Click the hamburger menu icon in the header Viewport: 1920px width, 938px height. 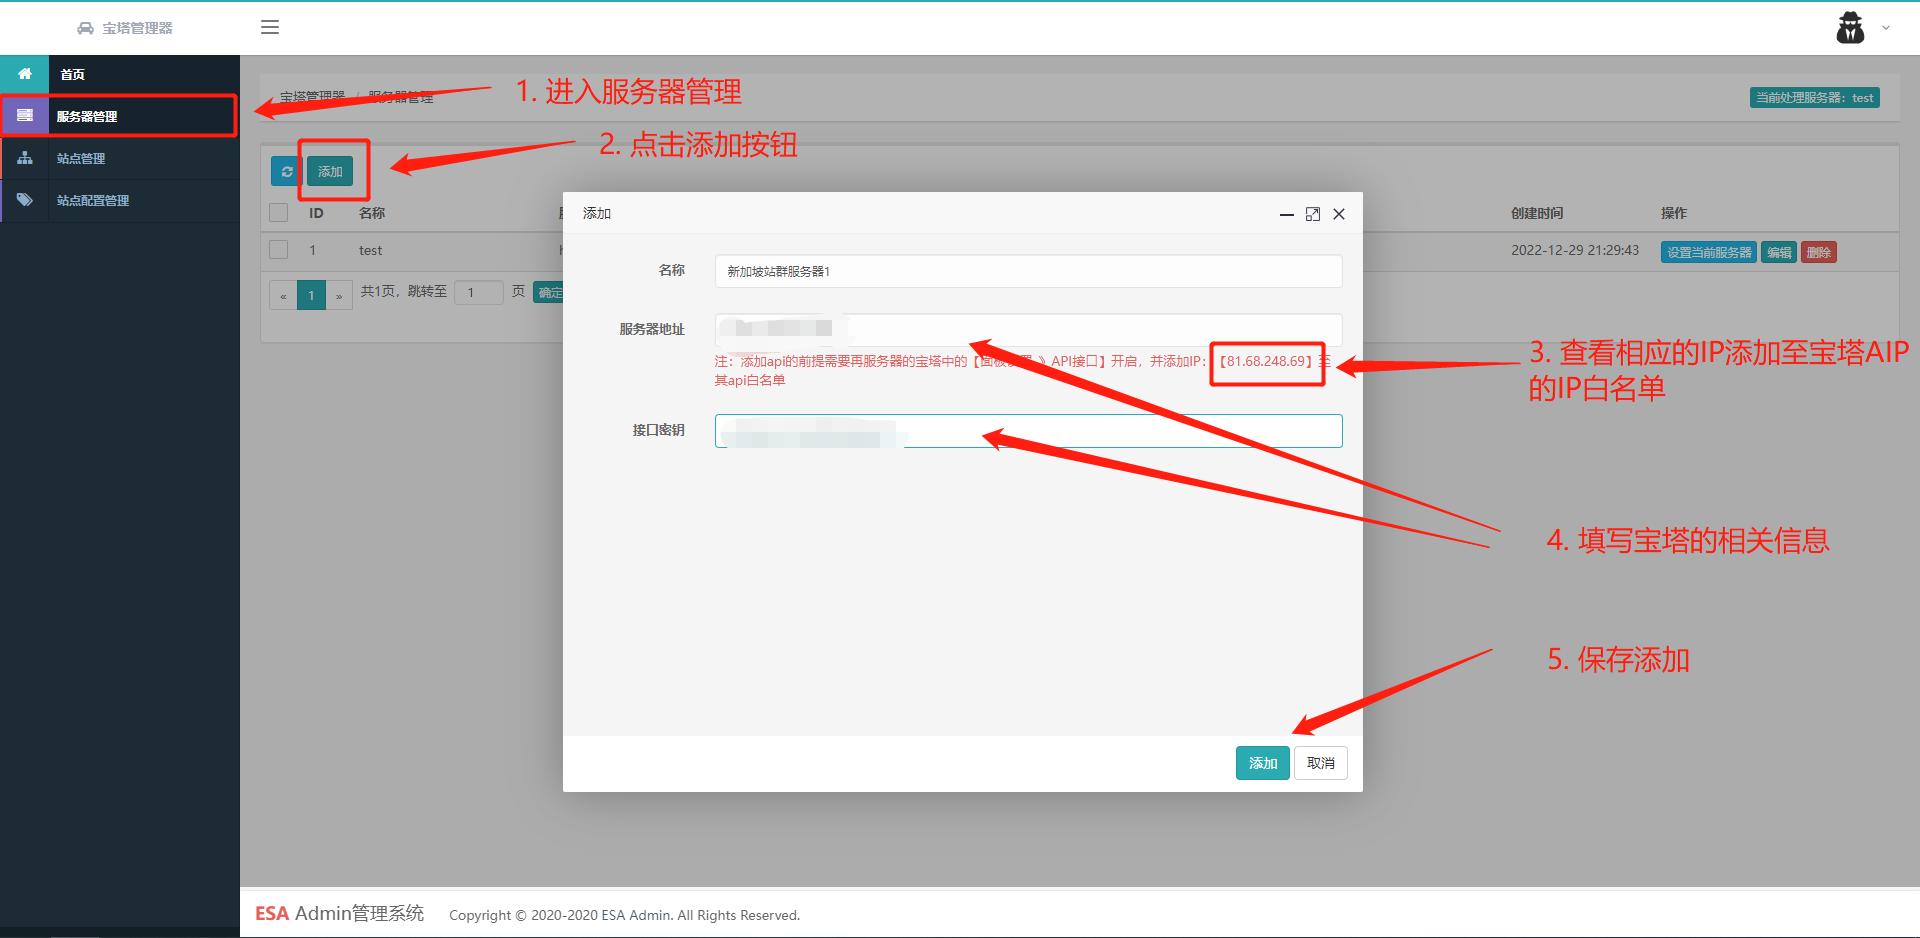[x=270, y=27]
